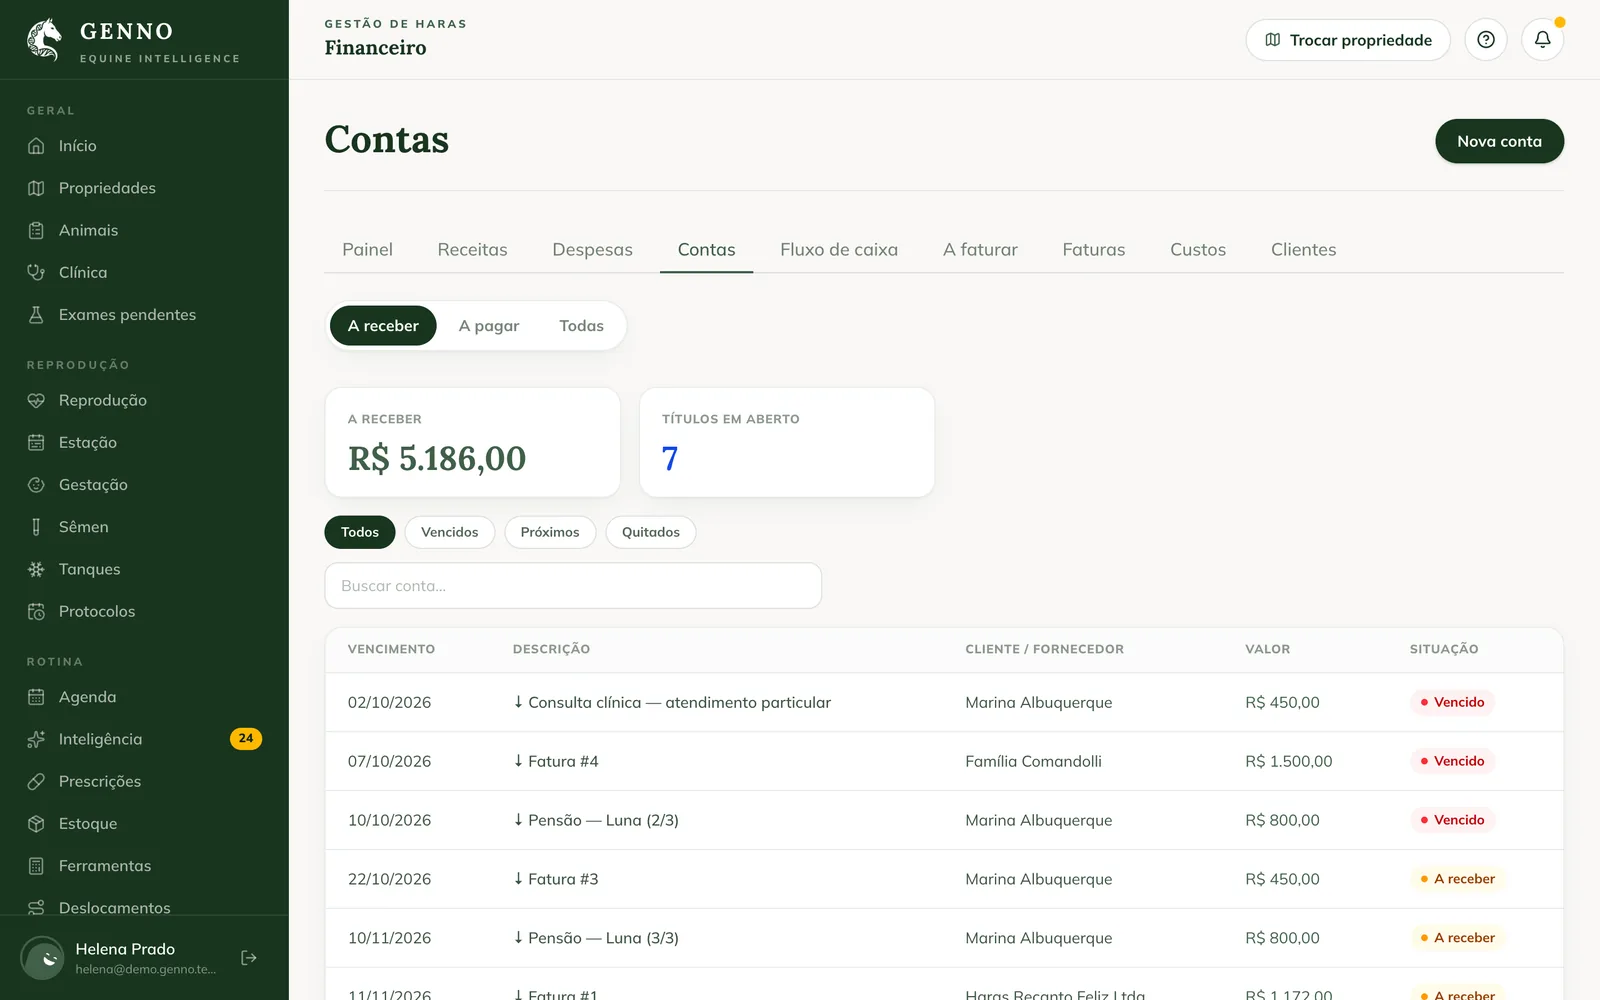Open Prescrições pill icon
The width and height of the screenshot is (1600, 1000).
click(36, 781)
